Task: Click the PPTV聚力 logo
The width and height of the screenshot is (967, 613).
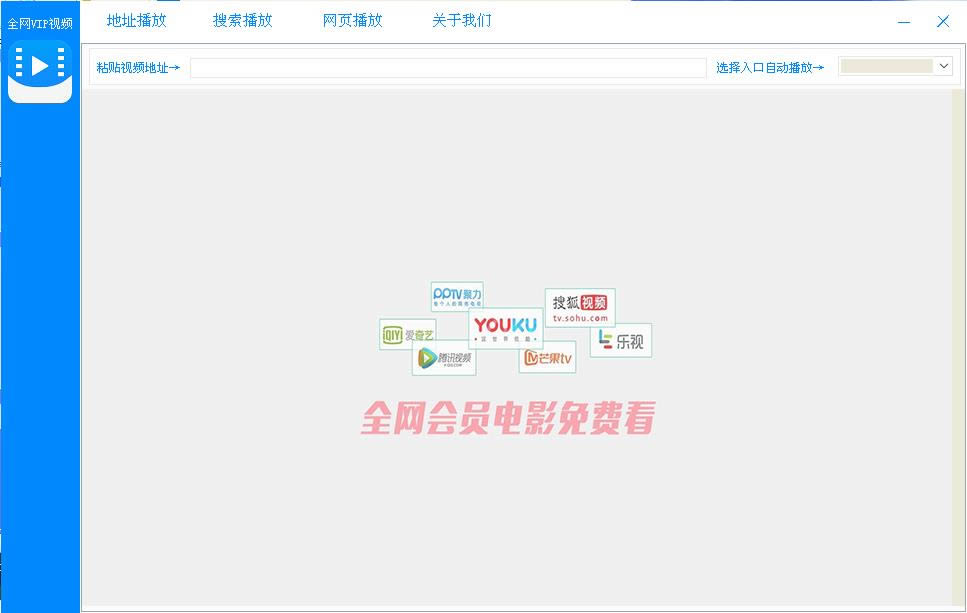Action: (x=457, y=296)
